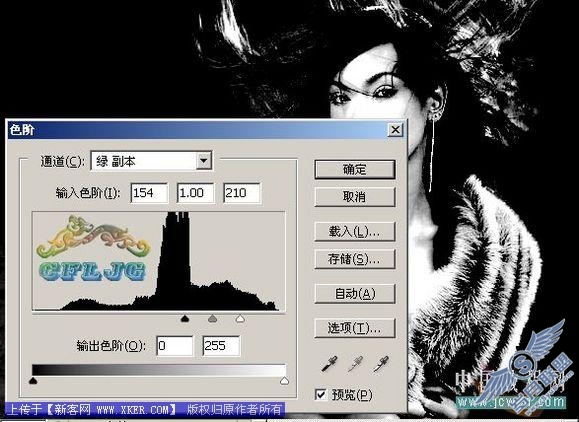Apply 自动(A) auto levels
Image resolution: width=579 pixels, height=422 pixels.
pyautogui.click(x=354, y=294)
